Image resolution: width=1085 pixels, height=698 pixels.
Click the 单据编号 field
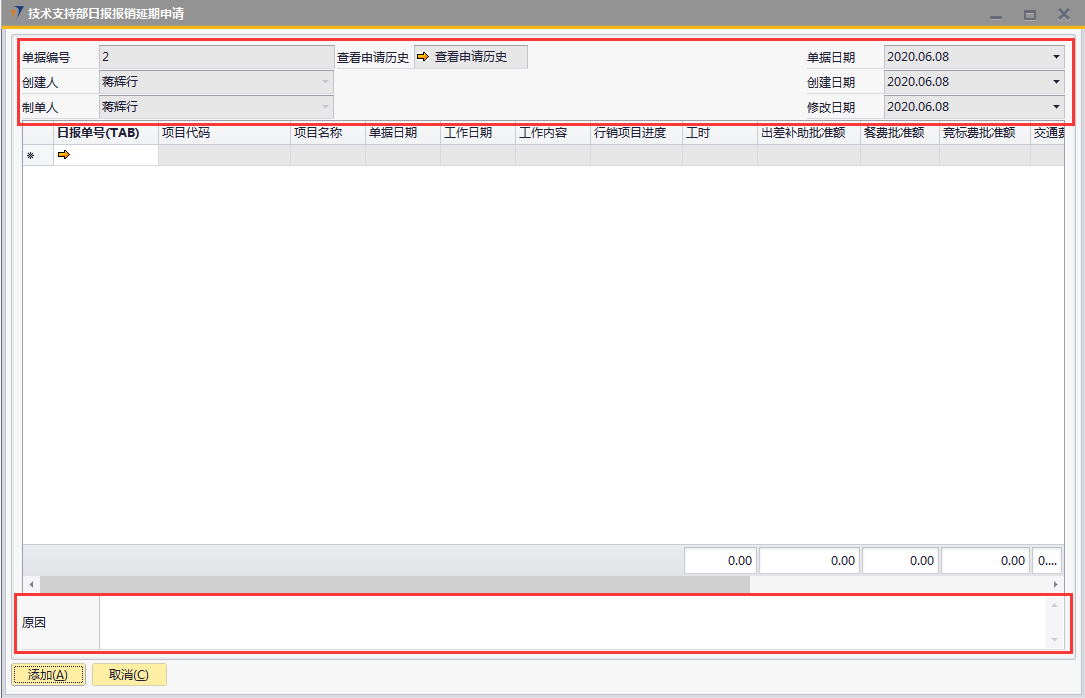217,57
